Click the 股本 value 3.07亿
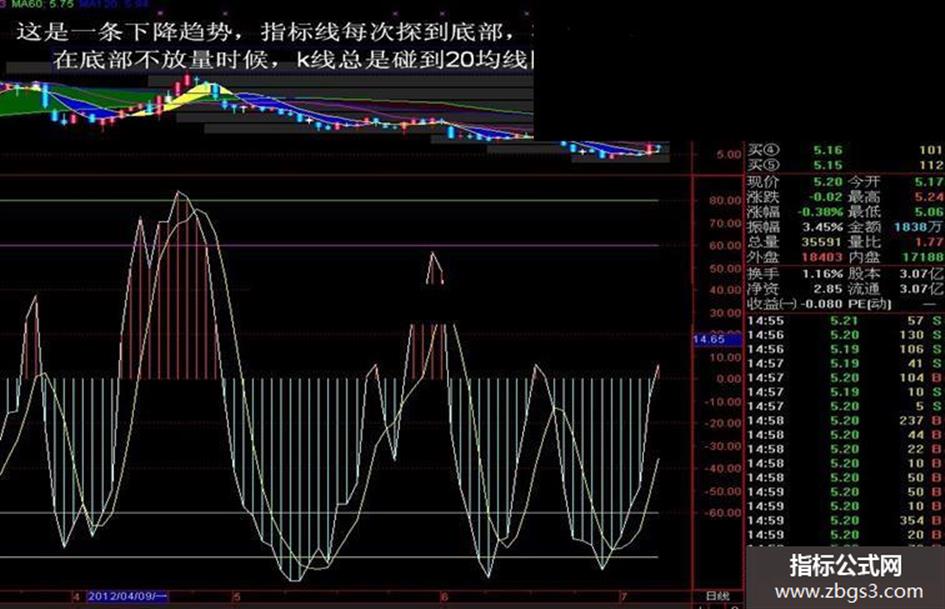945x609 pixels. pos(921,273)
